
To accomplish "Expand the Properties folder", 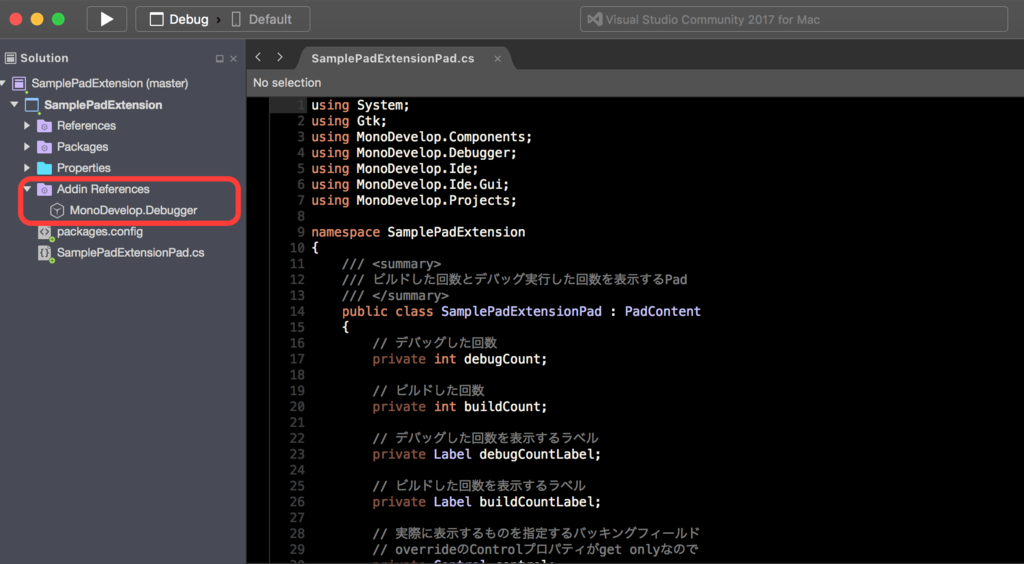I will 27,168.
